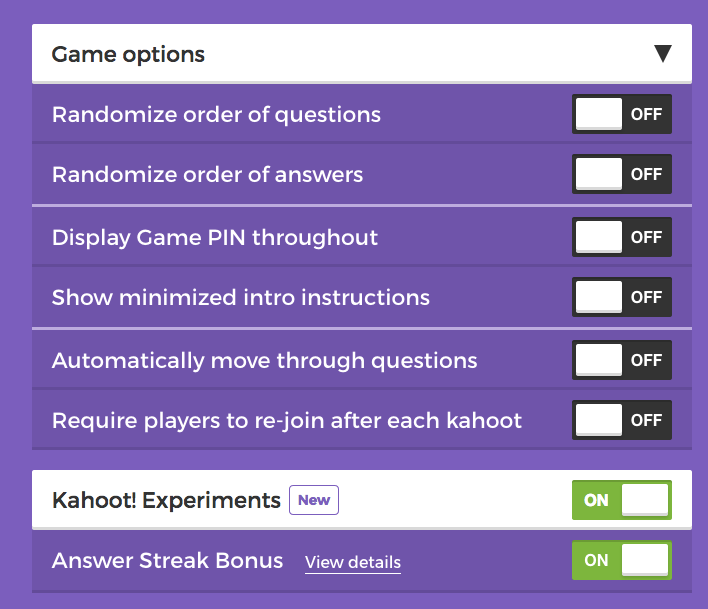The image size is (708, 609).
Task: Click the Randomize order of answers label
Action: tap(207, 174)
